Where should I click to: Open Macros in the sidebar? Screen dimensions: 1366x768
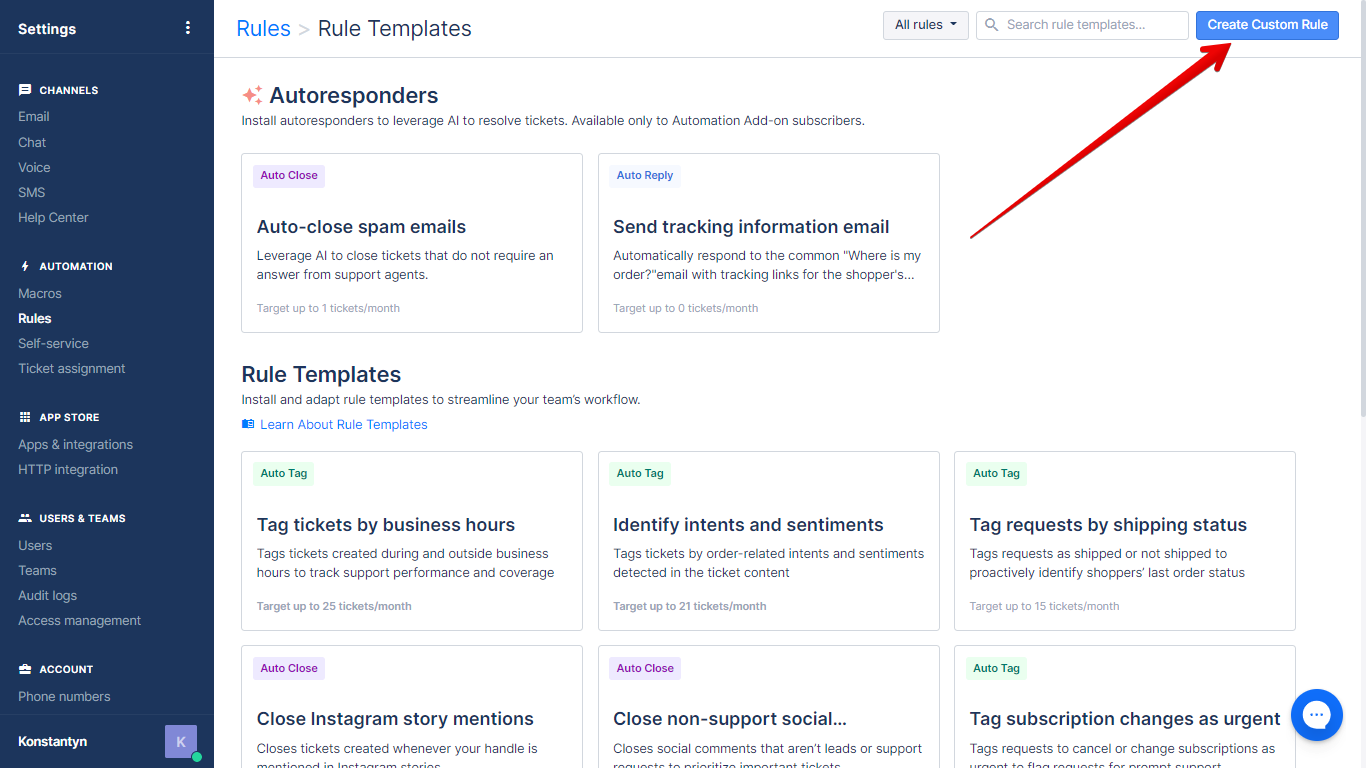(40, 293)
